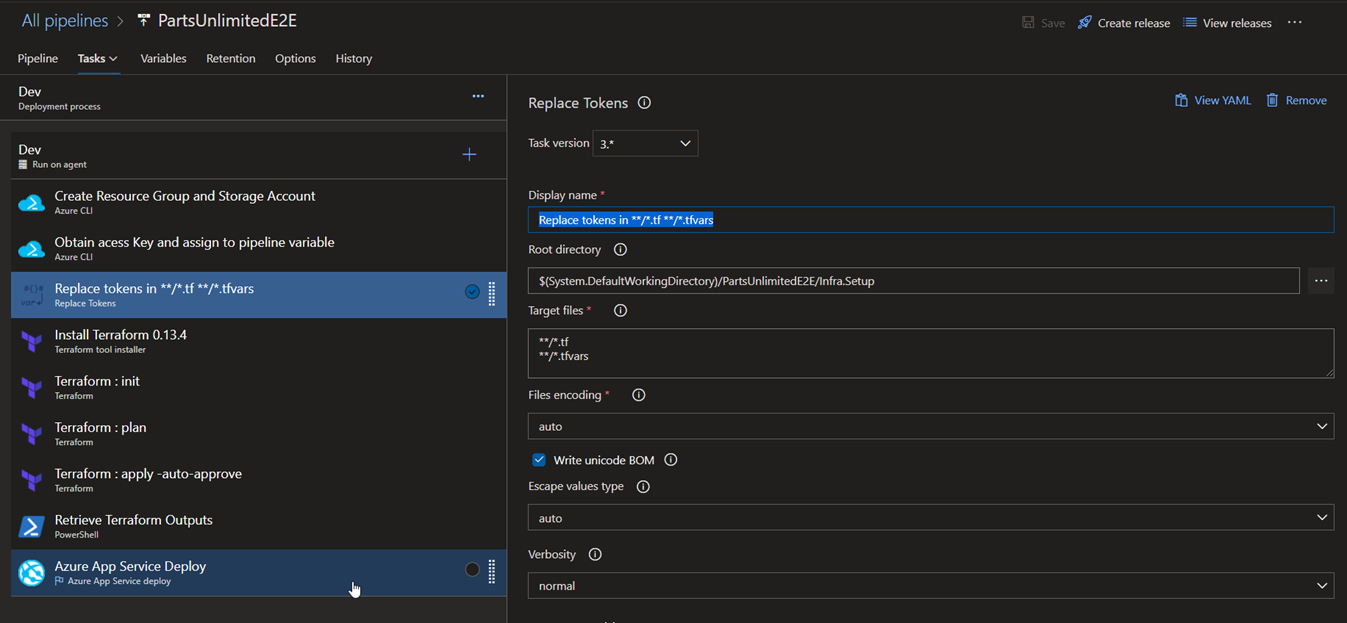The width and height of the screenshot is (1347, 623).
Task: Select Install Terraform 0.13.4 task
Action: pyautogui.click(x=258, y=341)
